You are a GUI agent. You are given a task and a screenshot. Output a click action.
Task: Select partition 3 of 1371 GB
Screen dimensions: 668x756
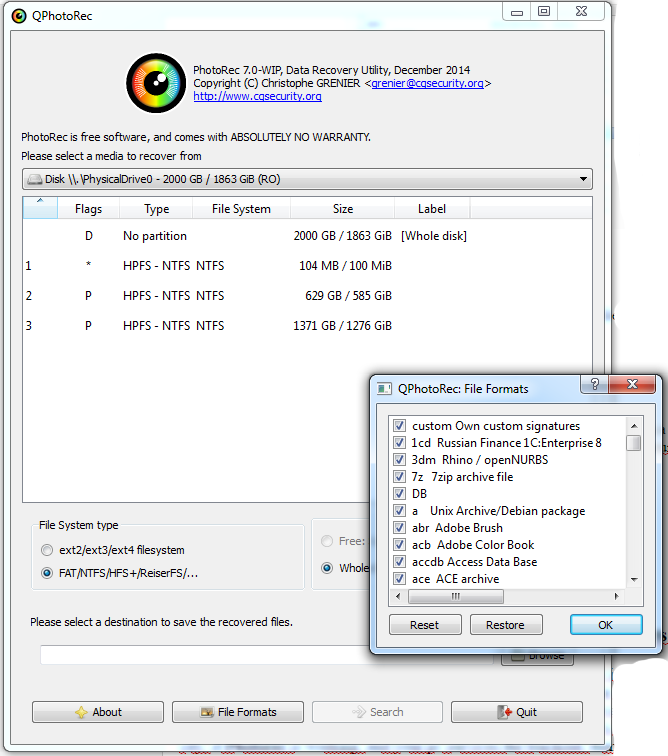[307, 326]
